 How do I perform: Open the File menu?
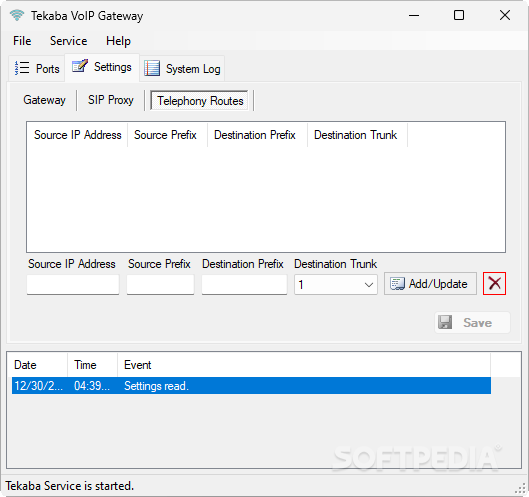(x=22, y=41)
